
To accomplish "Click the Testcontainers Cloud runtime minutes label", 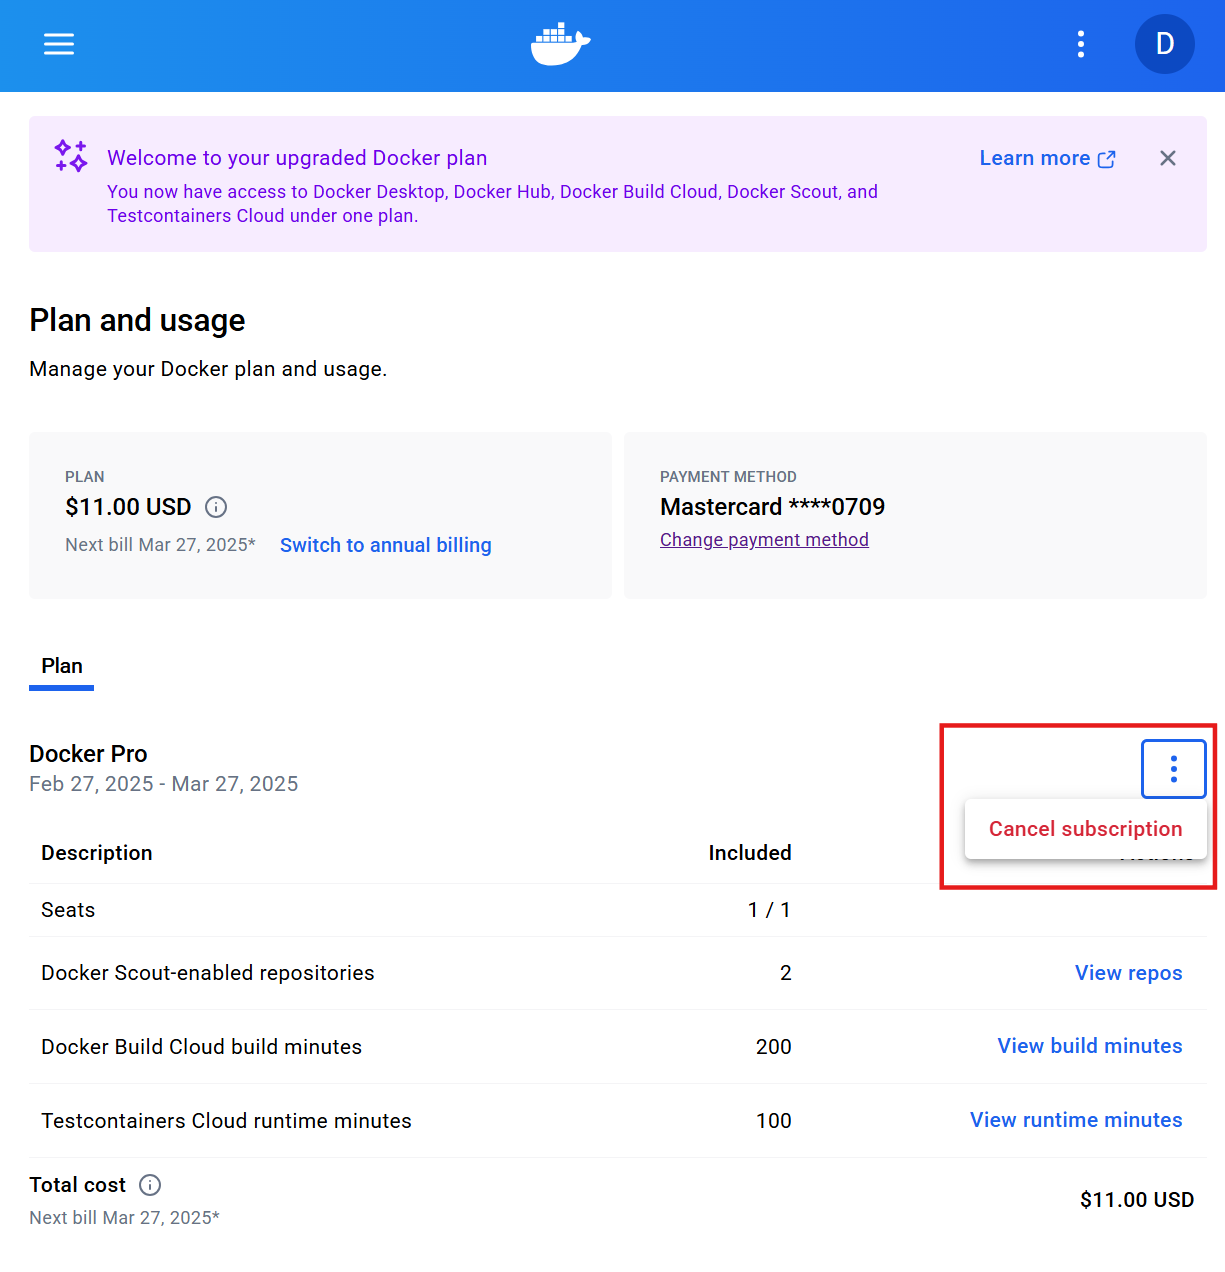I will click(x=226, y=1121).
